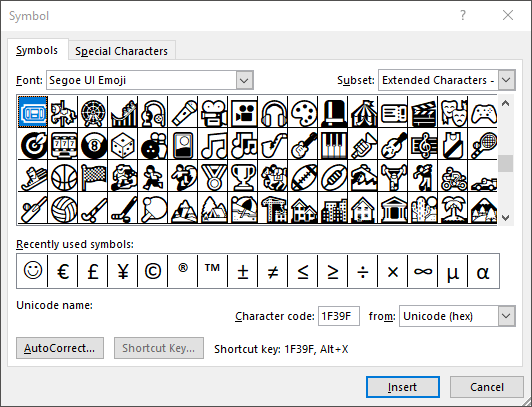This screenshot has height=407, width=532.
Task: Pick the piano keyboard symbol
Action: pyautogui.click(x=333, y=144)
